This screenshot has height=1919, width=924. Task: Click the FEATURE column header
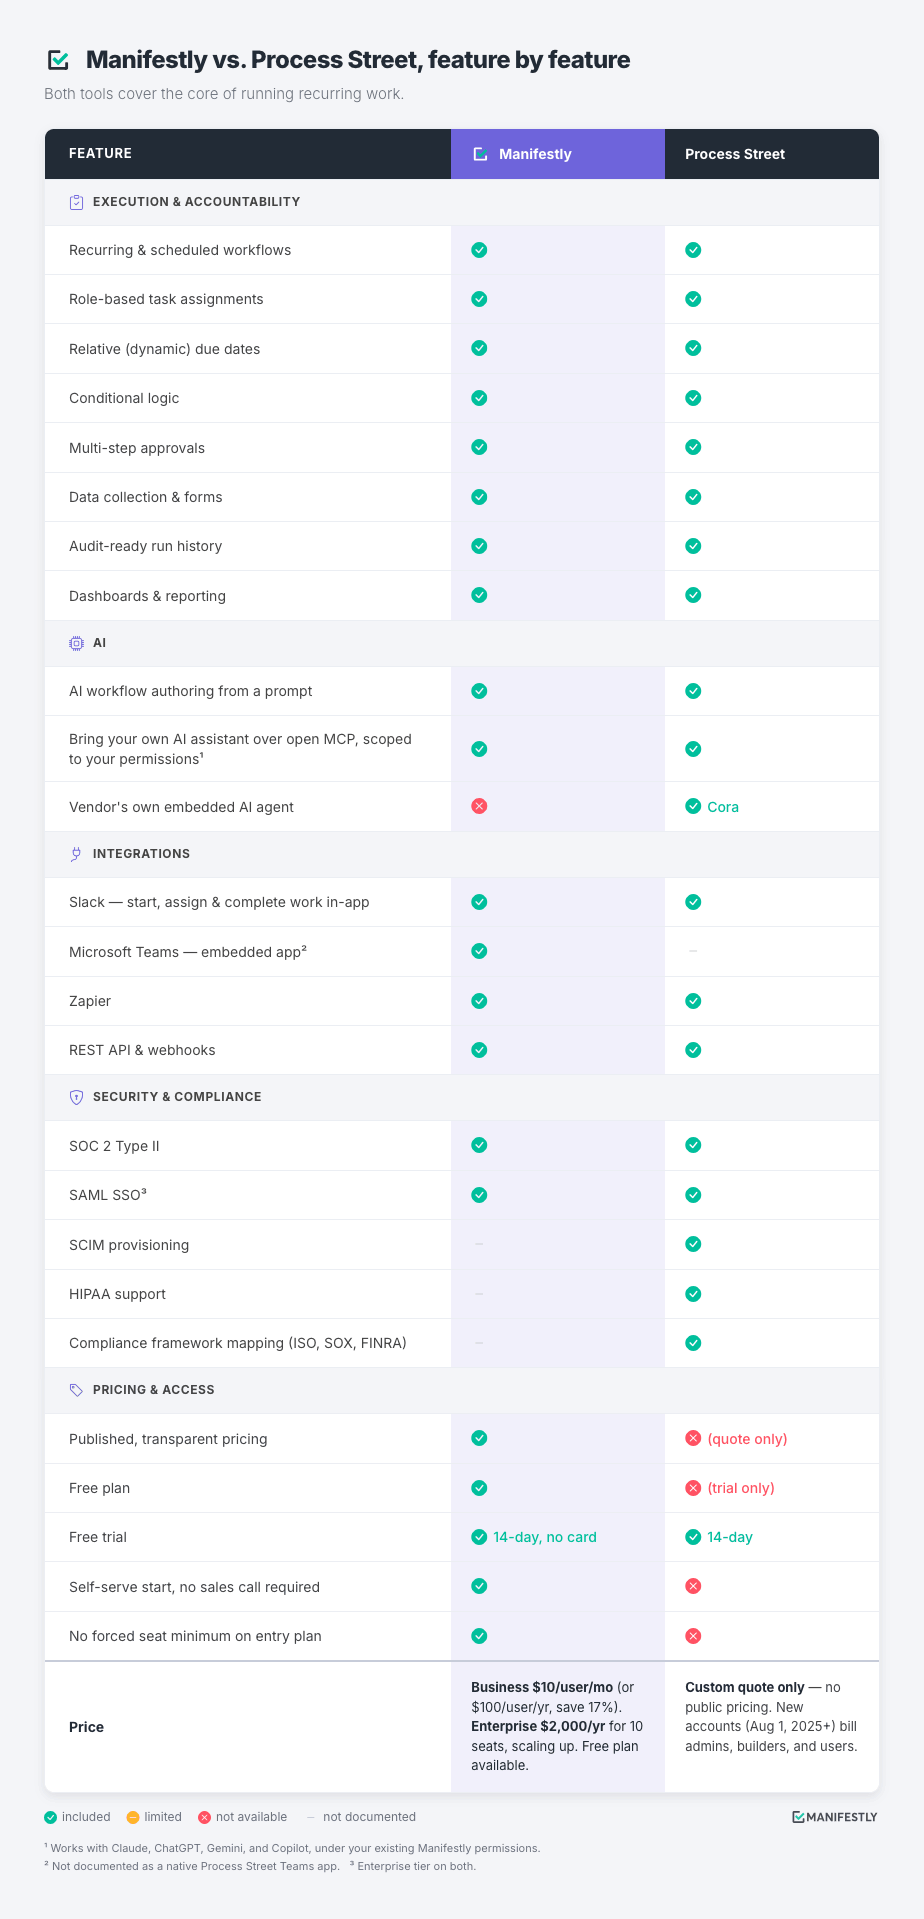tap(100, 153)
